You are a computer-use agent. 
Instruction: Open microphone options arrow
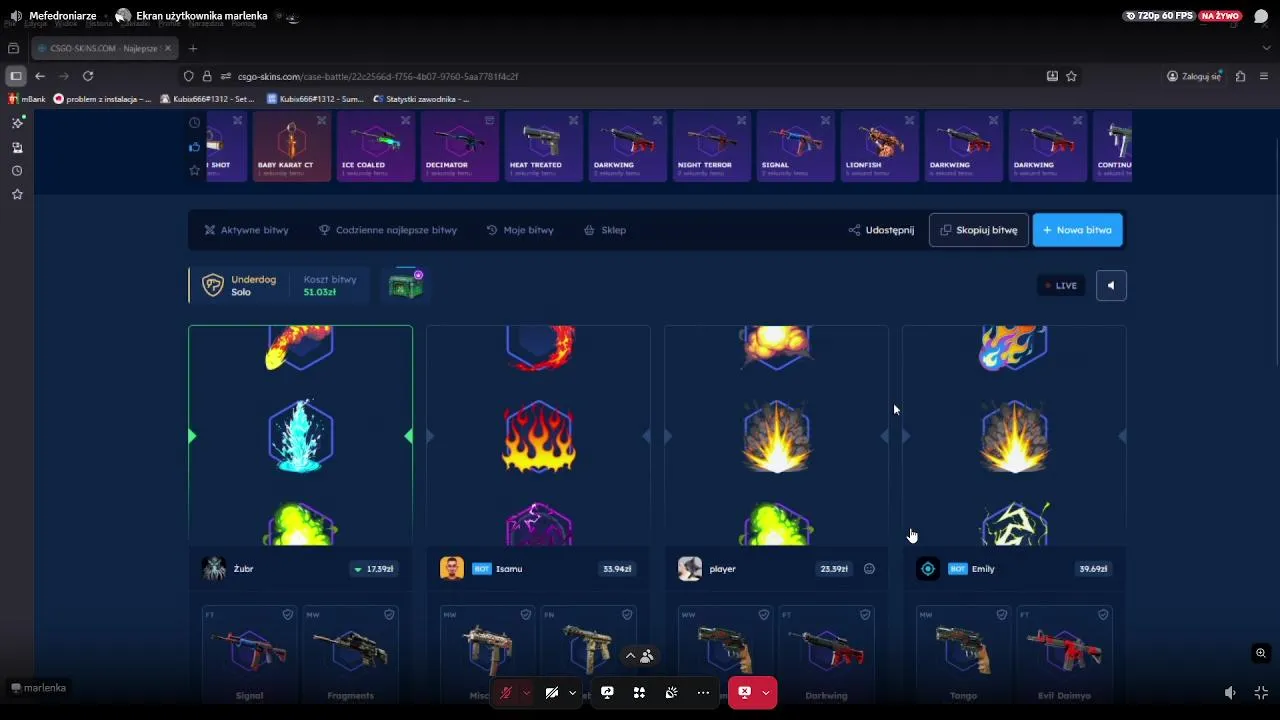tap(527, 692)
